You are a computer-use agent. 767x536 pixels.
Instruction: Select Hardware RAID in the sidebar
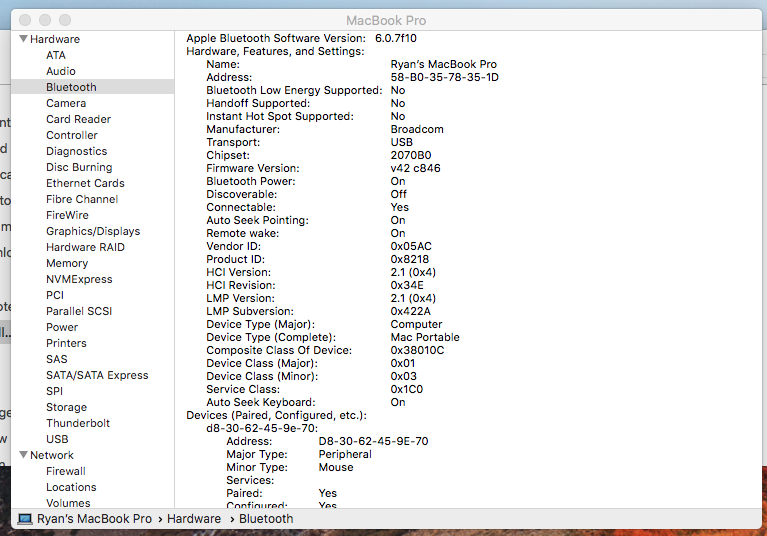tap(85, 247)
